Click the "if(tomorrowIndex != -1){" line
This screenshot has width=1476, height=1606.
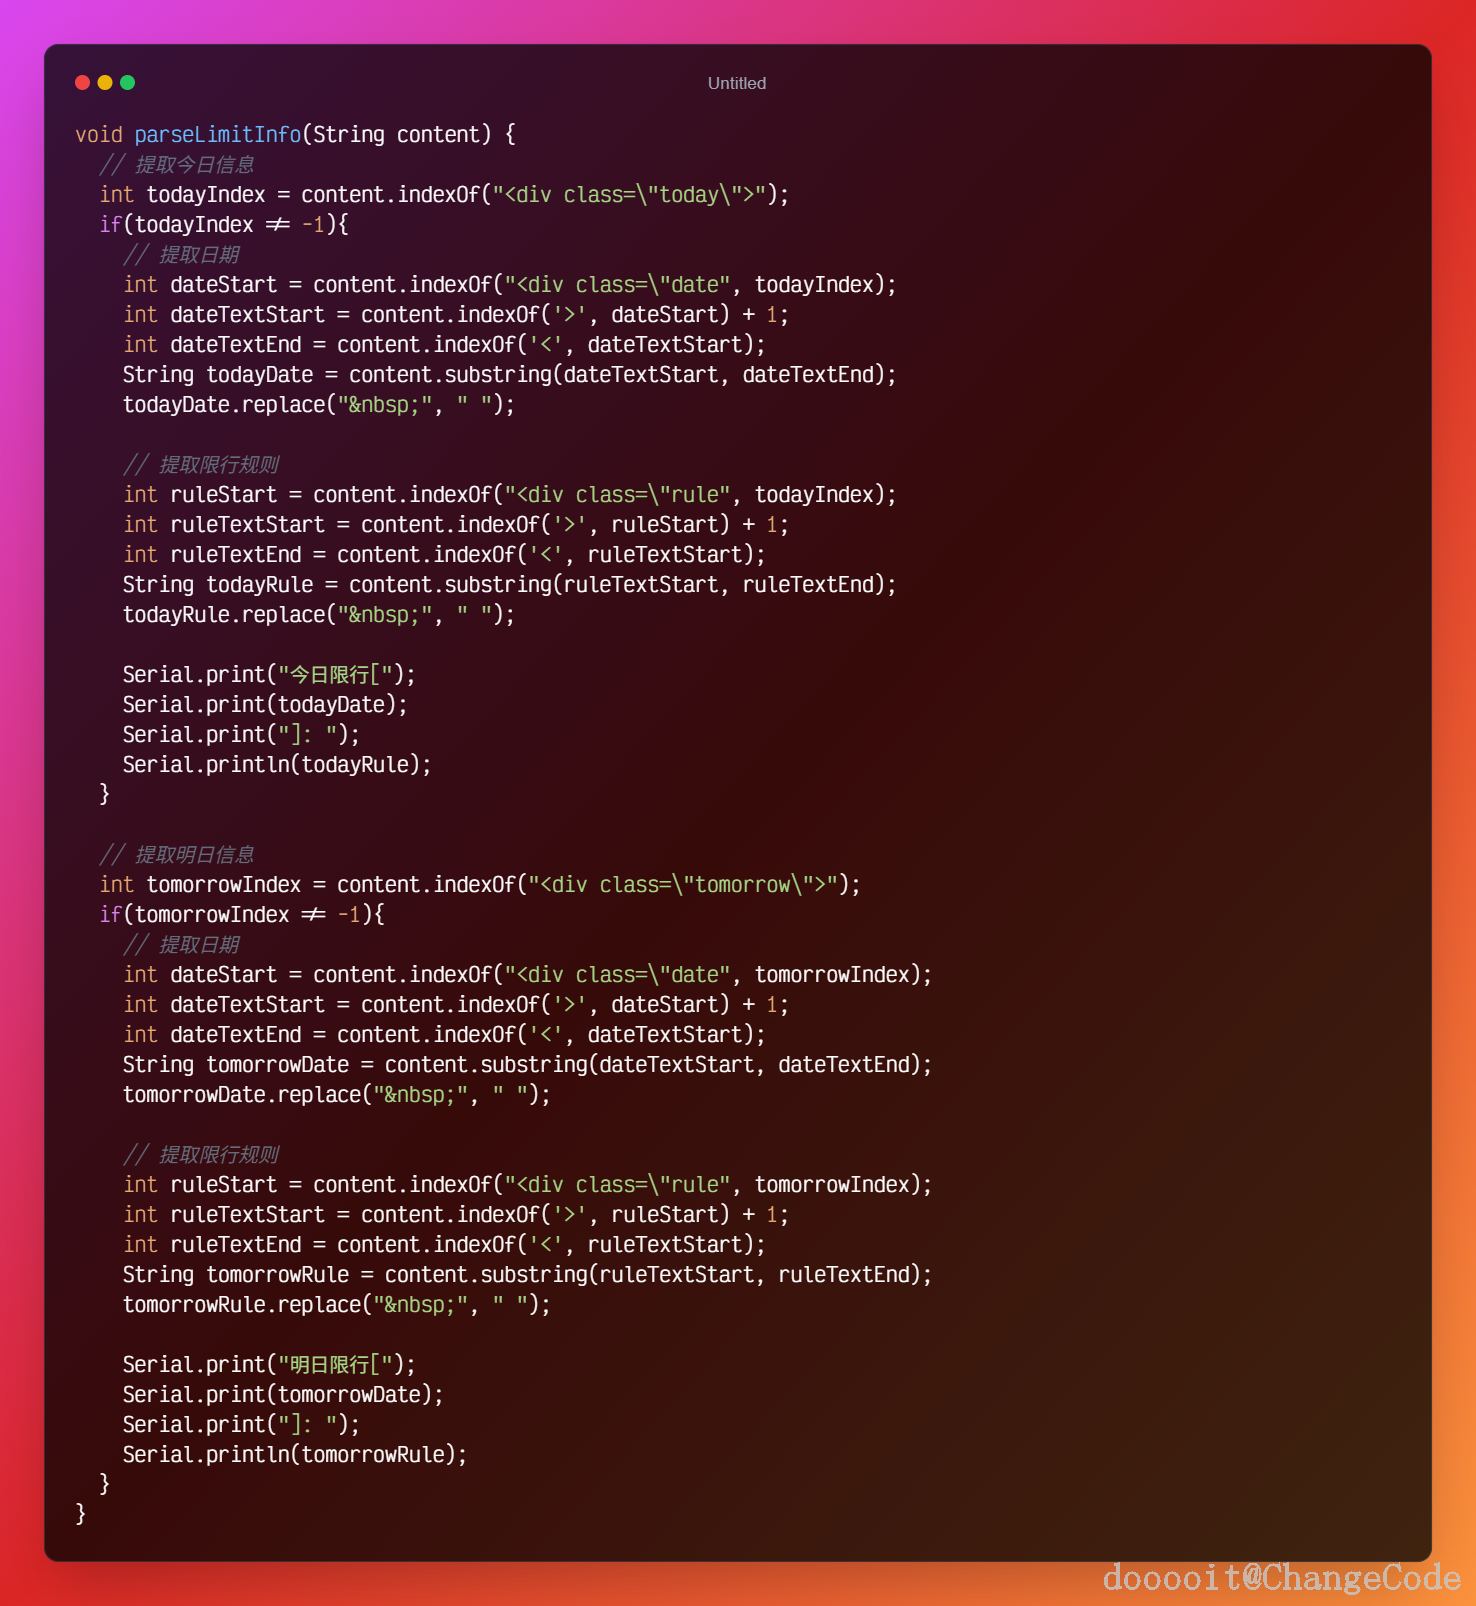(x=242, y=915)
